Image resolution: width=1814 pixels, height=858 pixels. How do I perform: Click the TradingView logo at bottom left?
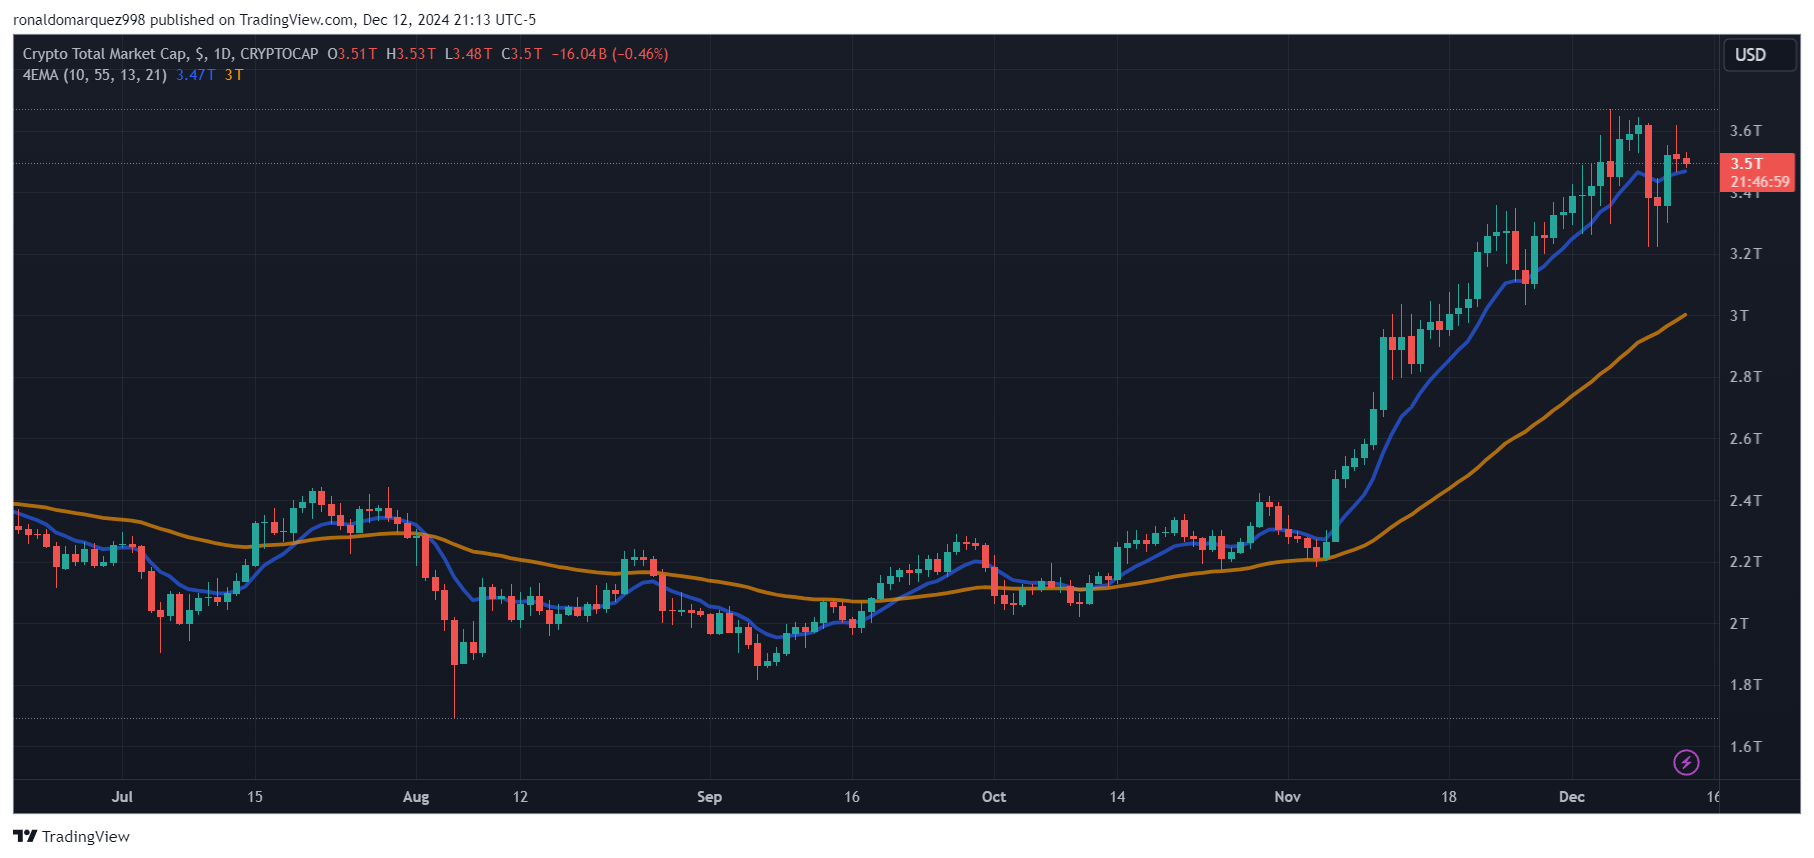click(71, 836)
